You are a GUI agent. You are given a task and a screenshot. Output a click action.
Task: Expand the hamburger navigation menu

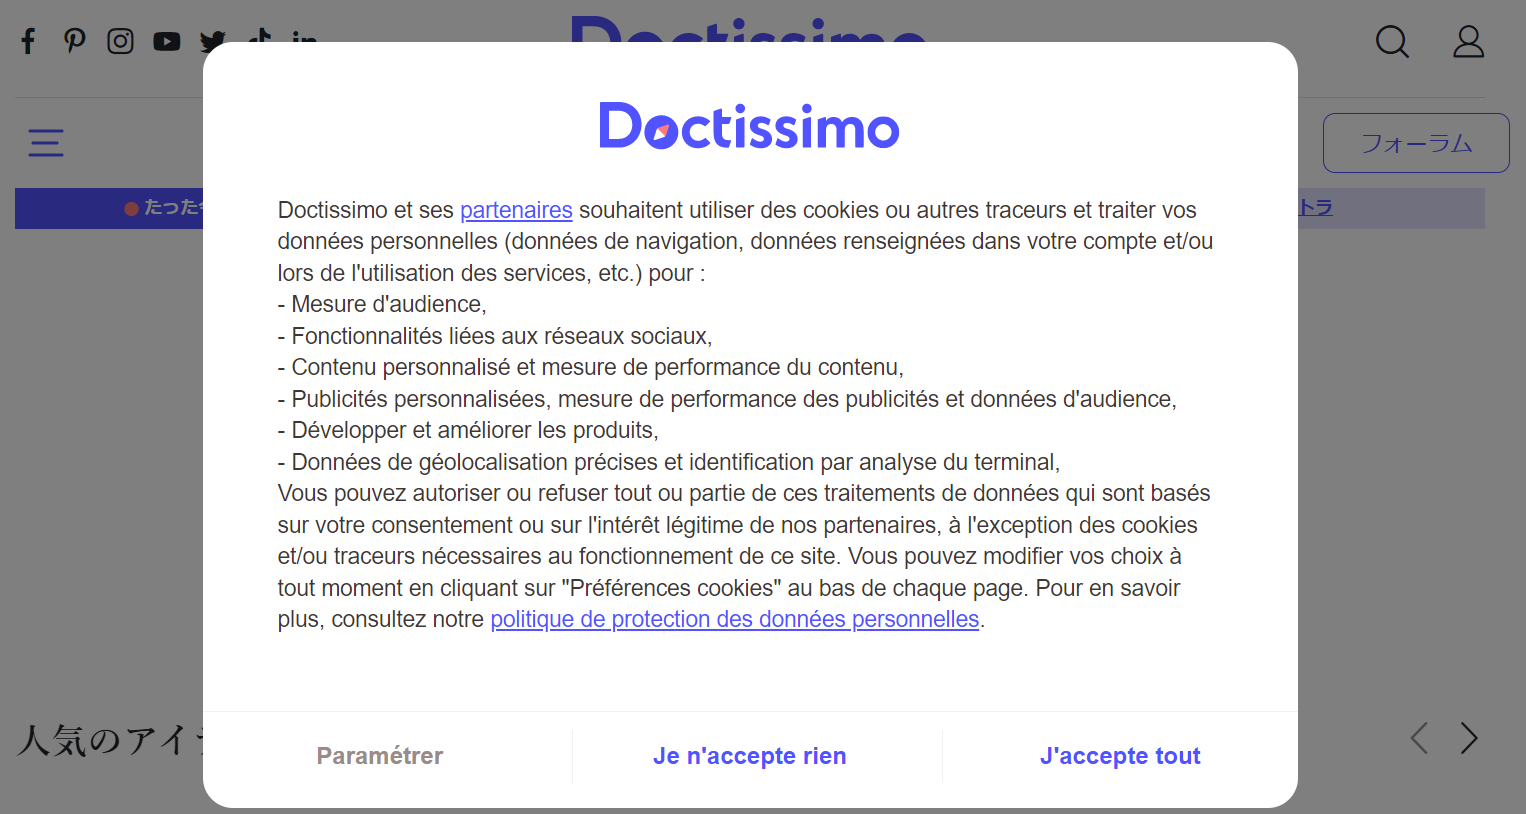pos(46,143)
